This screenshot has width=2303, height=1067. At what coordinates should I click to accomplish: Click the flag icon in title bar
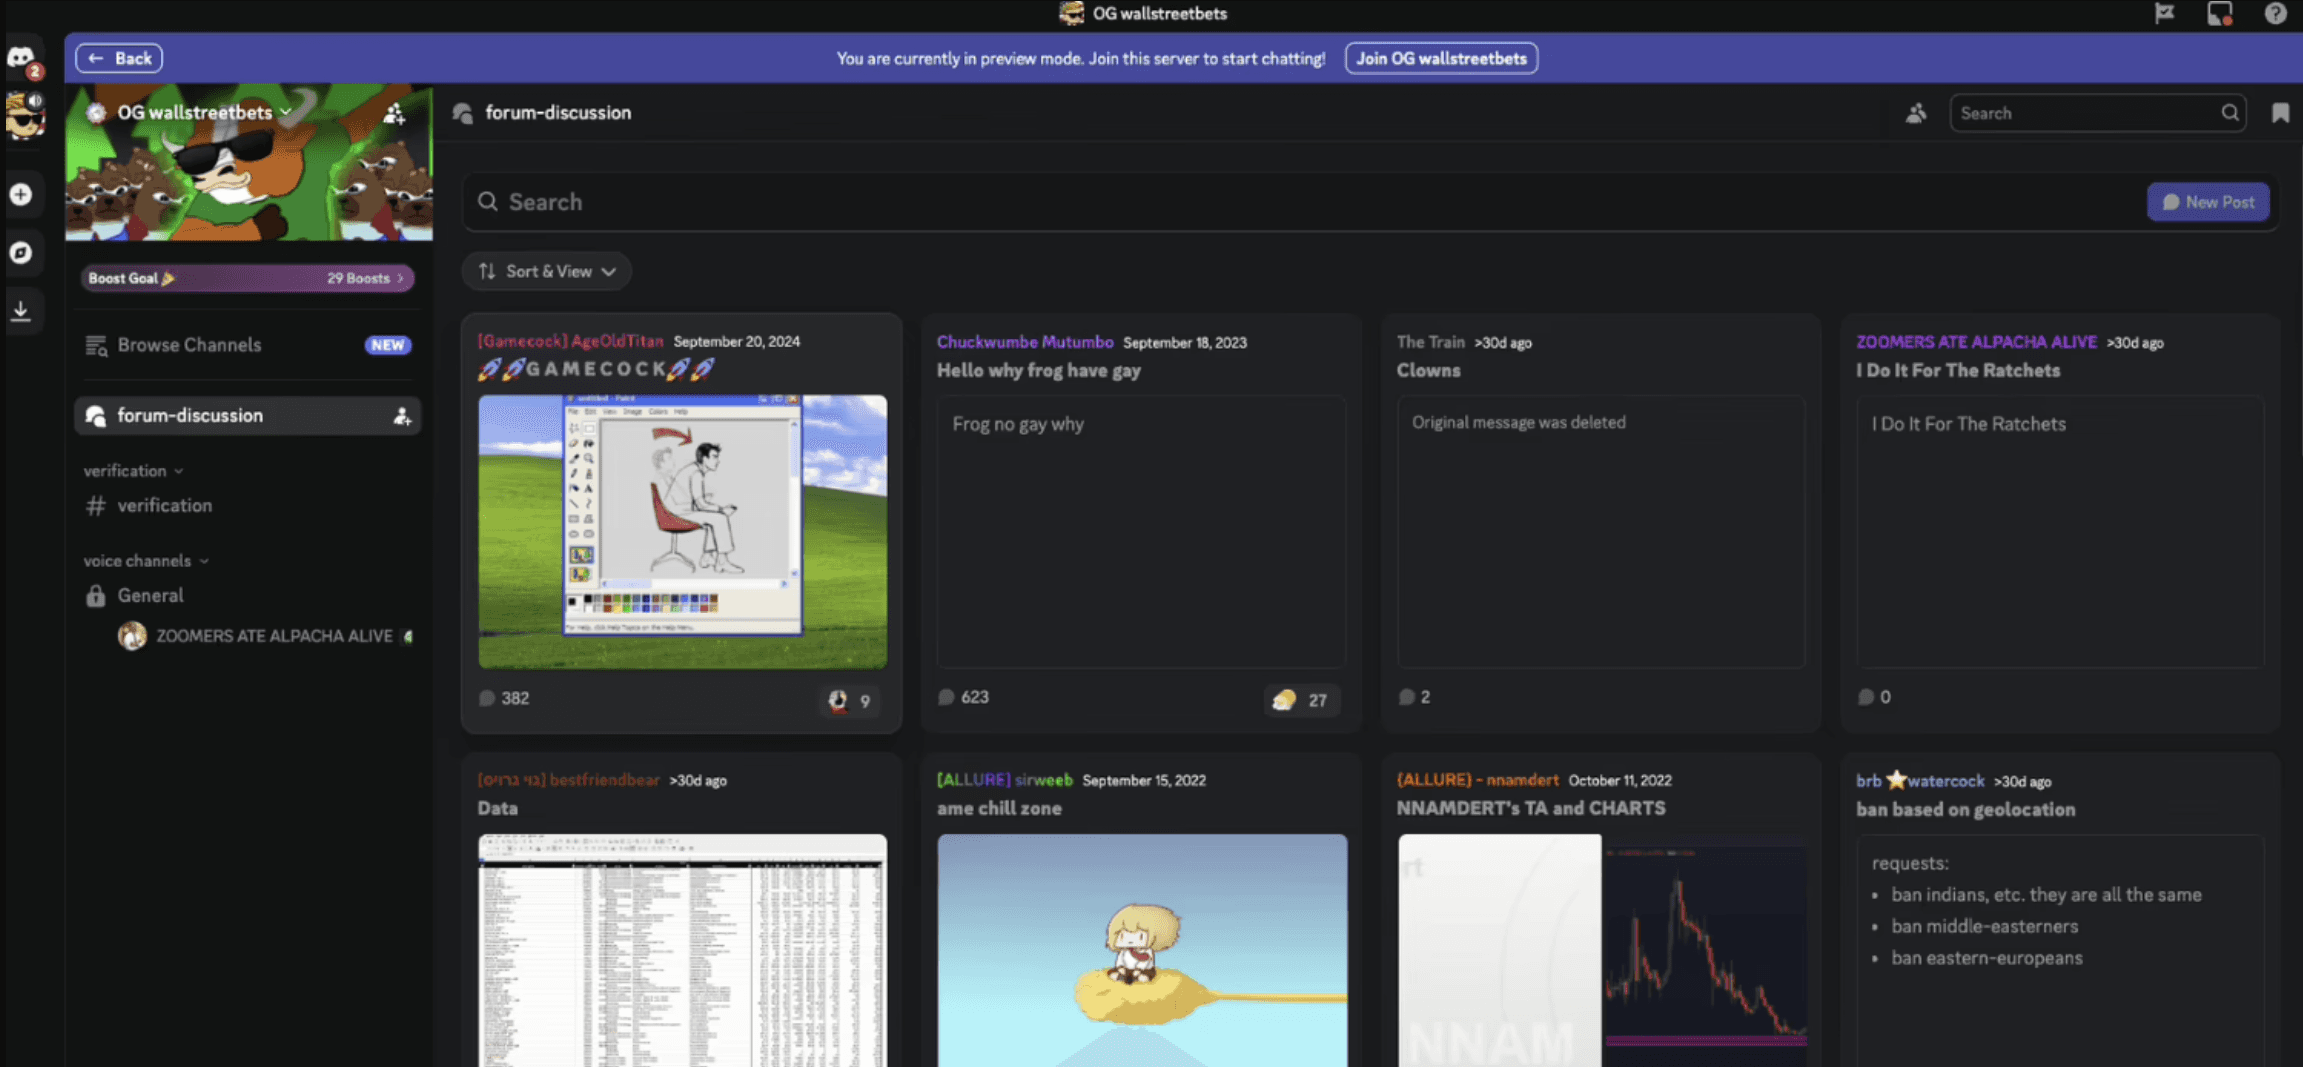coord(2164,13)
